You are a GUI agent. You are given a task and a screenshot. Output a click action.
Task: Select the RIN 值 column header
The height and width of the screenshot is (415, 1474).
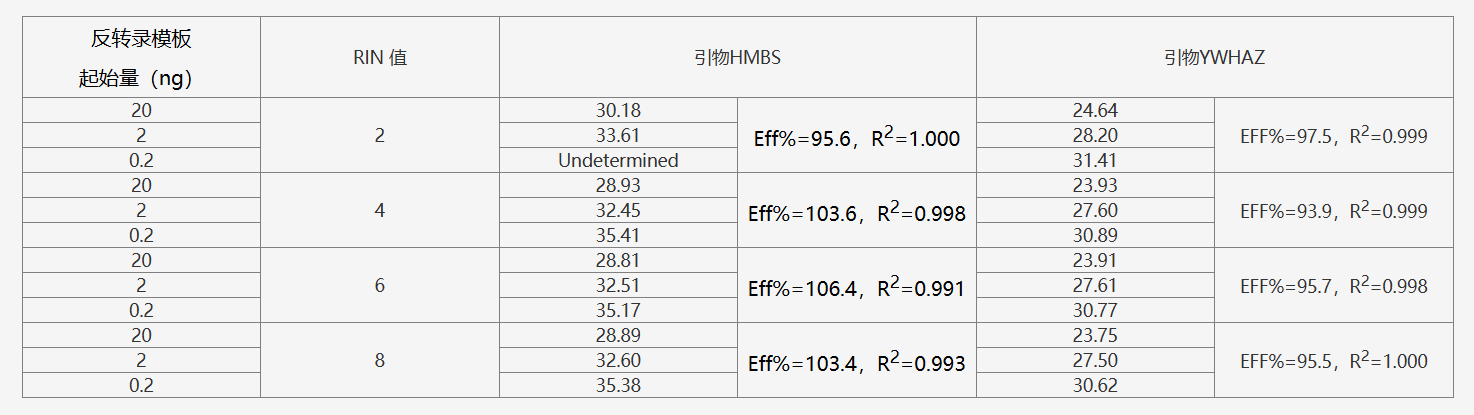pyautogui.click(x=379, y=58)
